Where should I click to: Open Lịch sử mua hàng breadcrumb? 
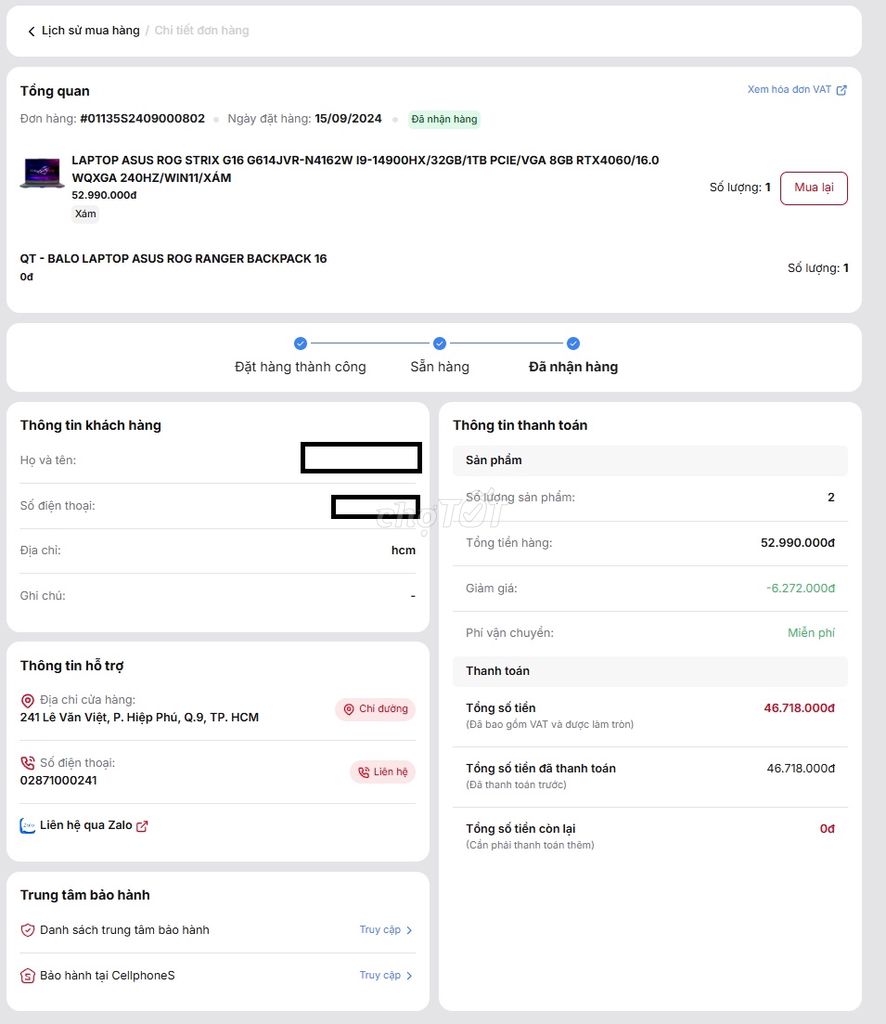(x=90, y=31)
